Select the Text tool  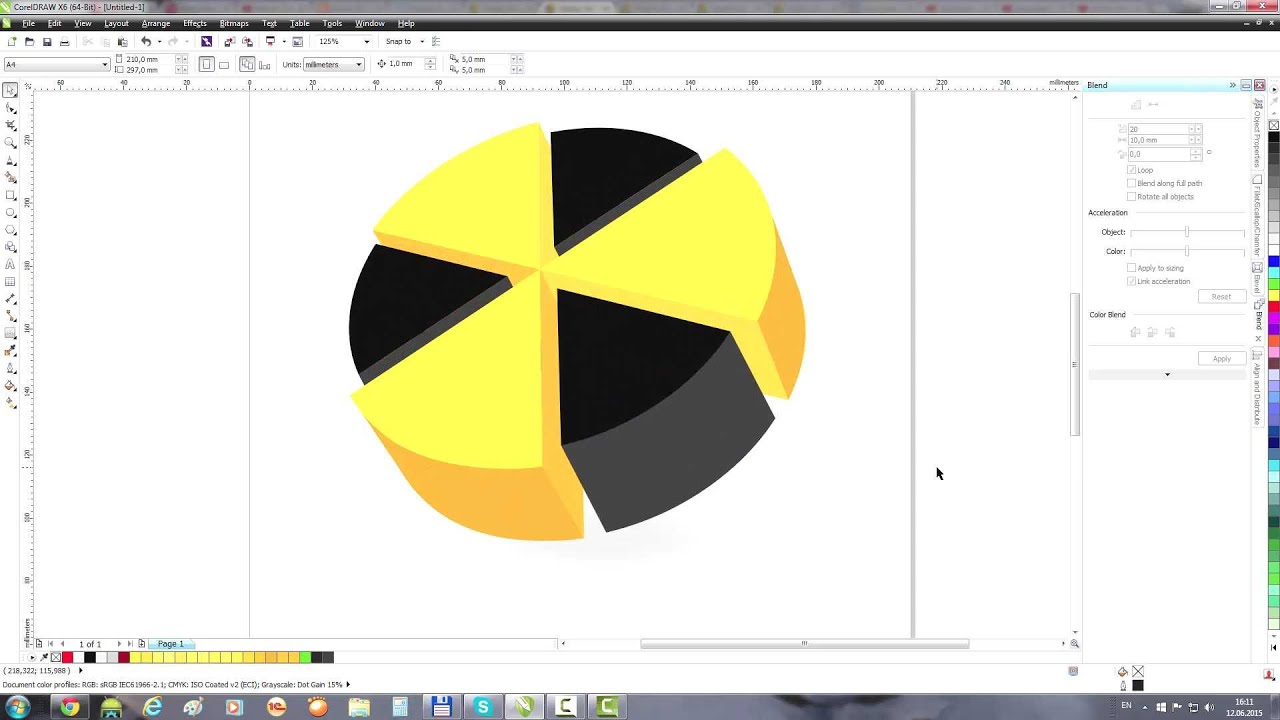(10, 265)
